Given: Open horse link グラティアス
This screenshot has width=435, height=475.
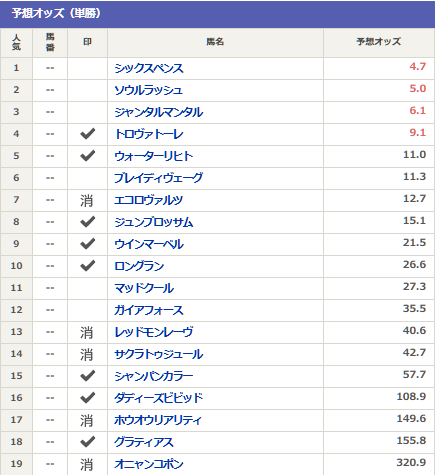Looking at the screenshot, I should click(x=144, y=442).
